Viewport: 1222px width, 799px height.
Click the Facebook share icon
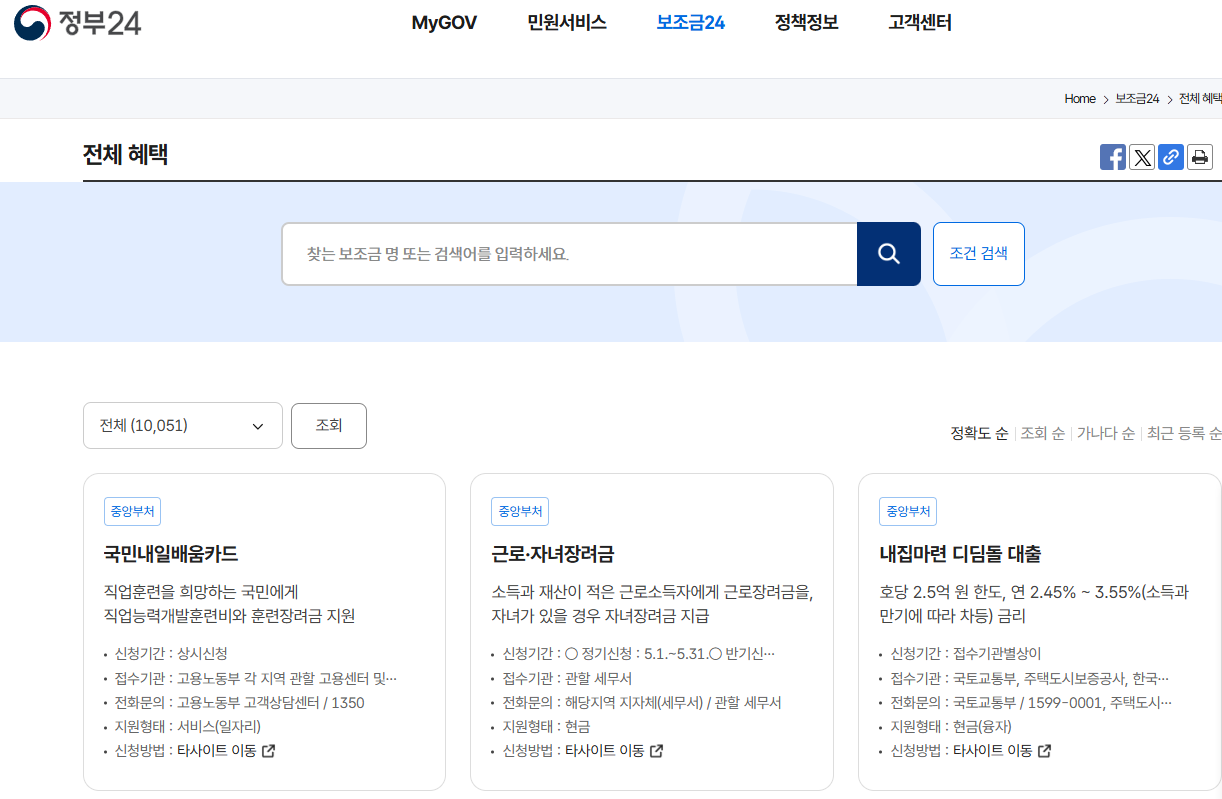pos(1112,156)
